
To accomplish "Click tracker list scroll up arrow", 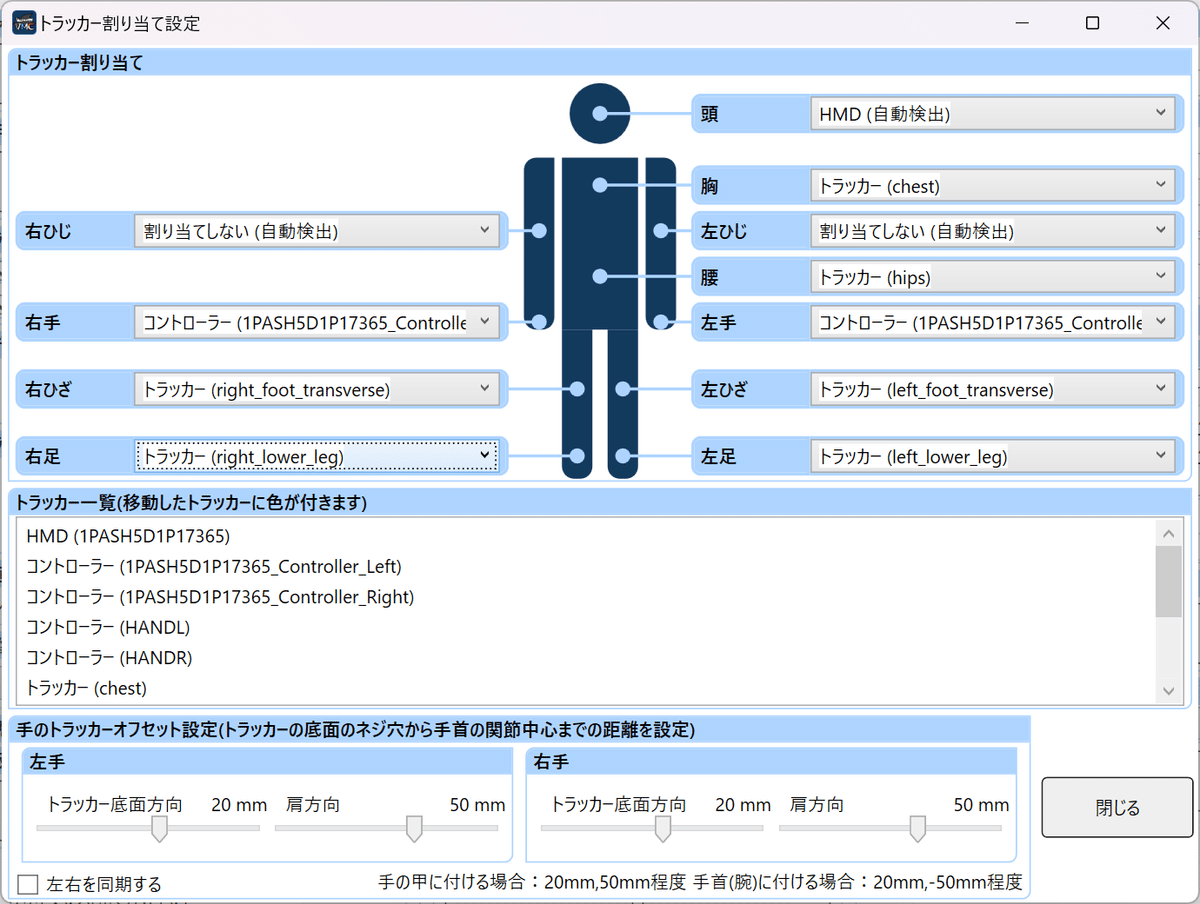I will (1168, 532).
